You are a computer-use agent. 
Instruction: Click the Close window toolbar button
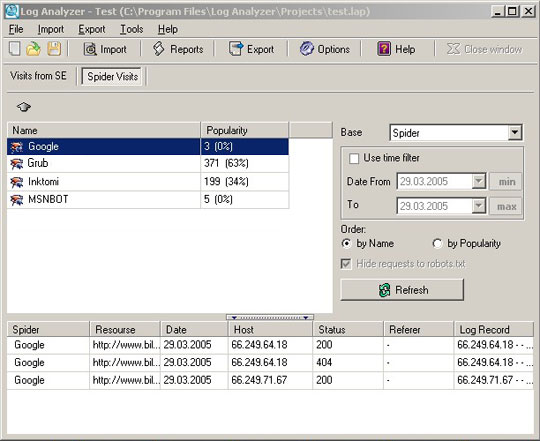(485, 49)
